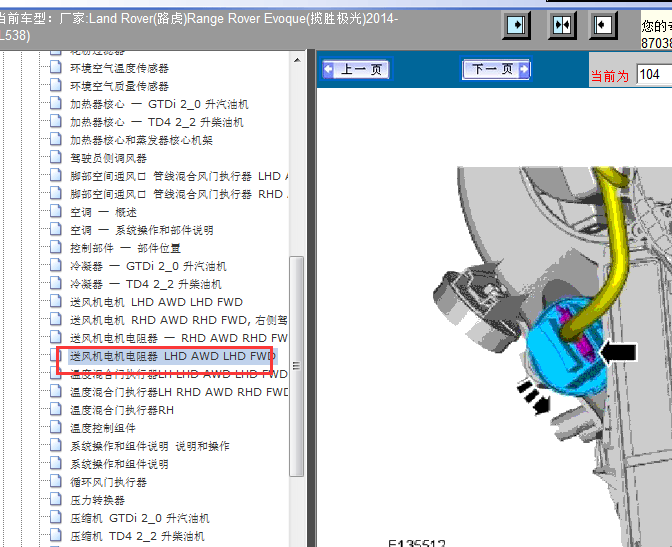Click document icon beside 冷凝器 GTDi 2_0

point(56,265)
